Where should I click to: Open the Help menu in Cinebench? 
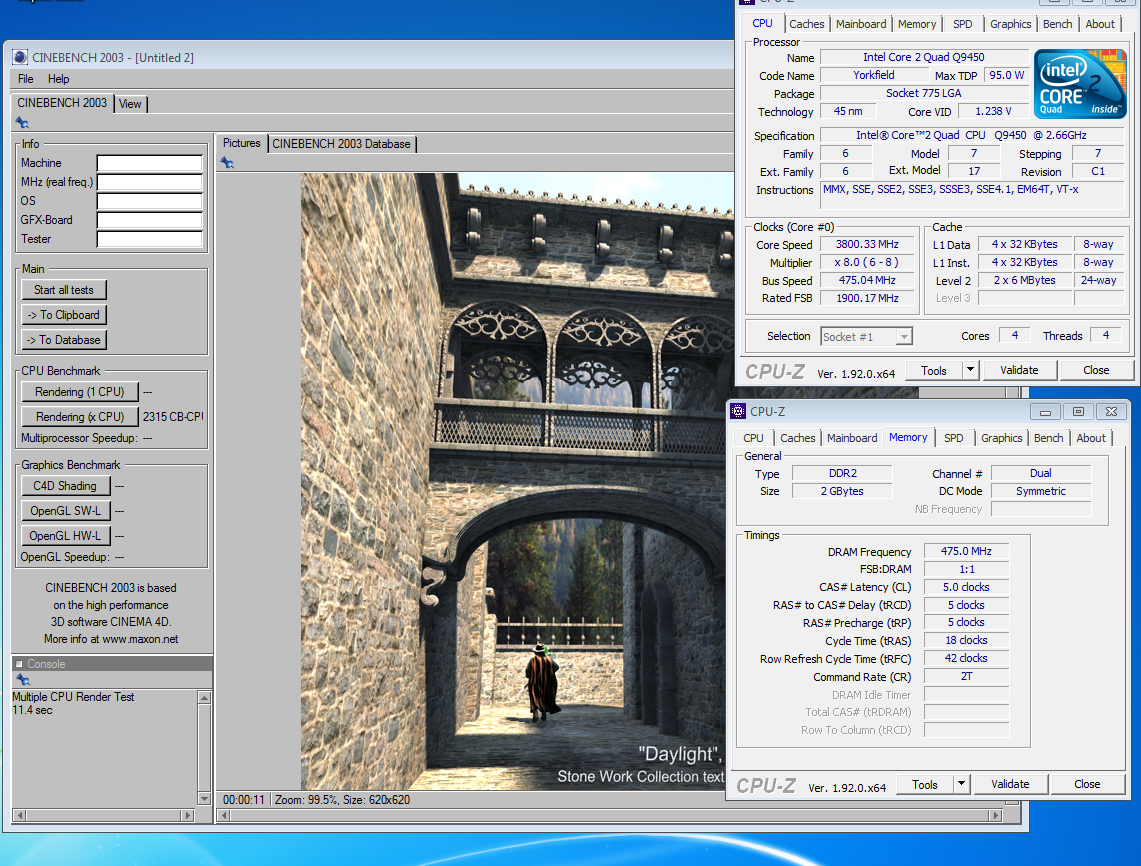pos(58,79)
